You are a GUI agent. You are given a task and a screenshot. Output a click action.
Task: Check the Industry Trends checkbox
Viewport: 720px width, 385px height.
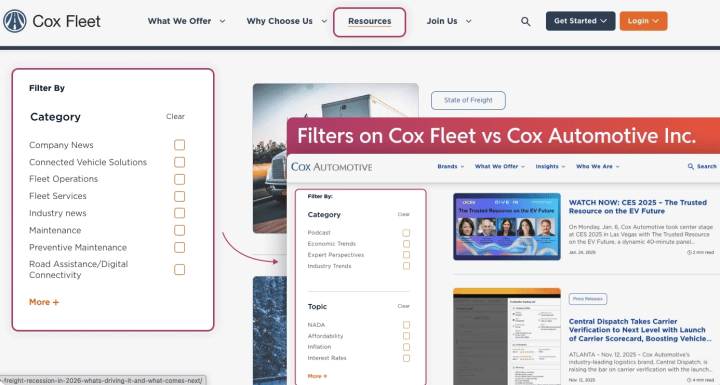click(x=406, y=266)
